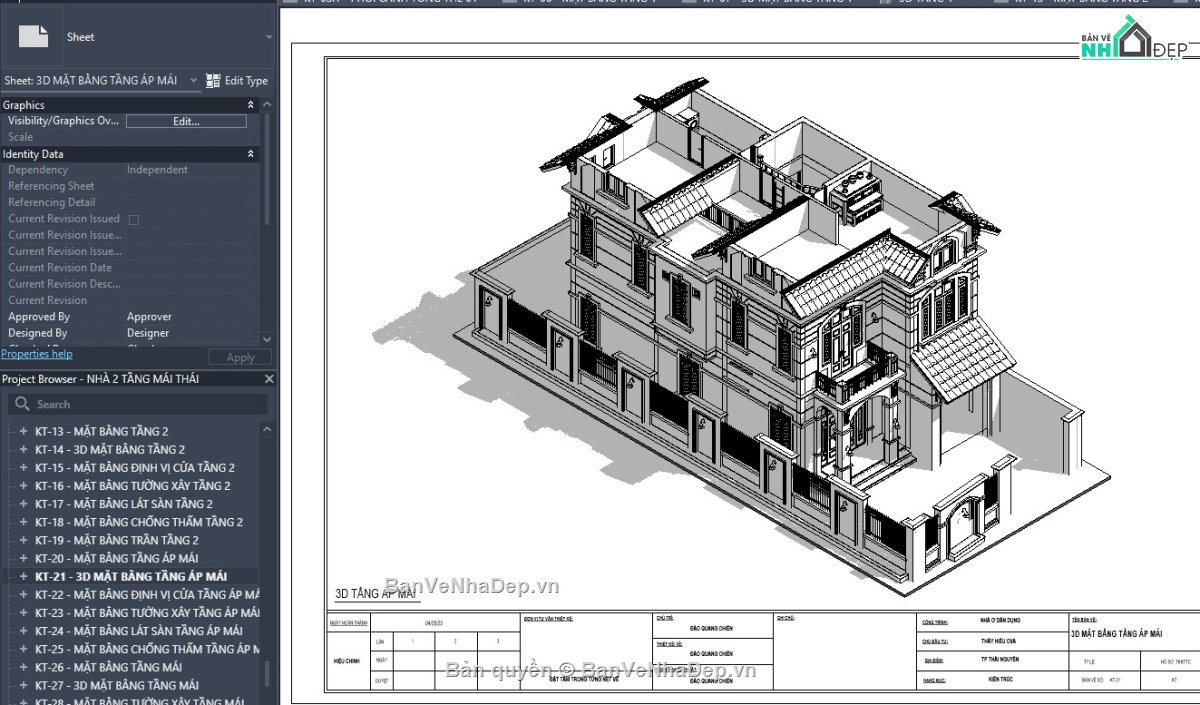Click the 'Approved By' property label
Screen dimensions: 1200x705
(38, 317)
